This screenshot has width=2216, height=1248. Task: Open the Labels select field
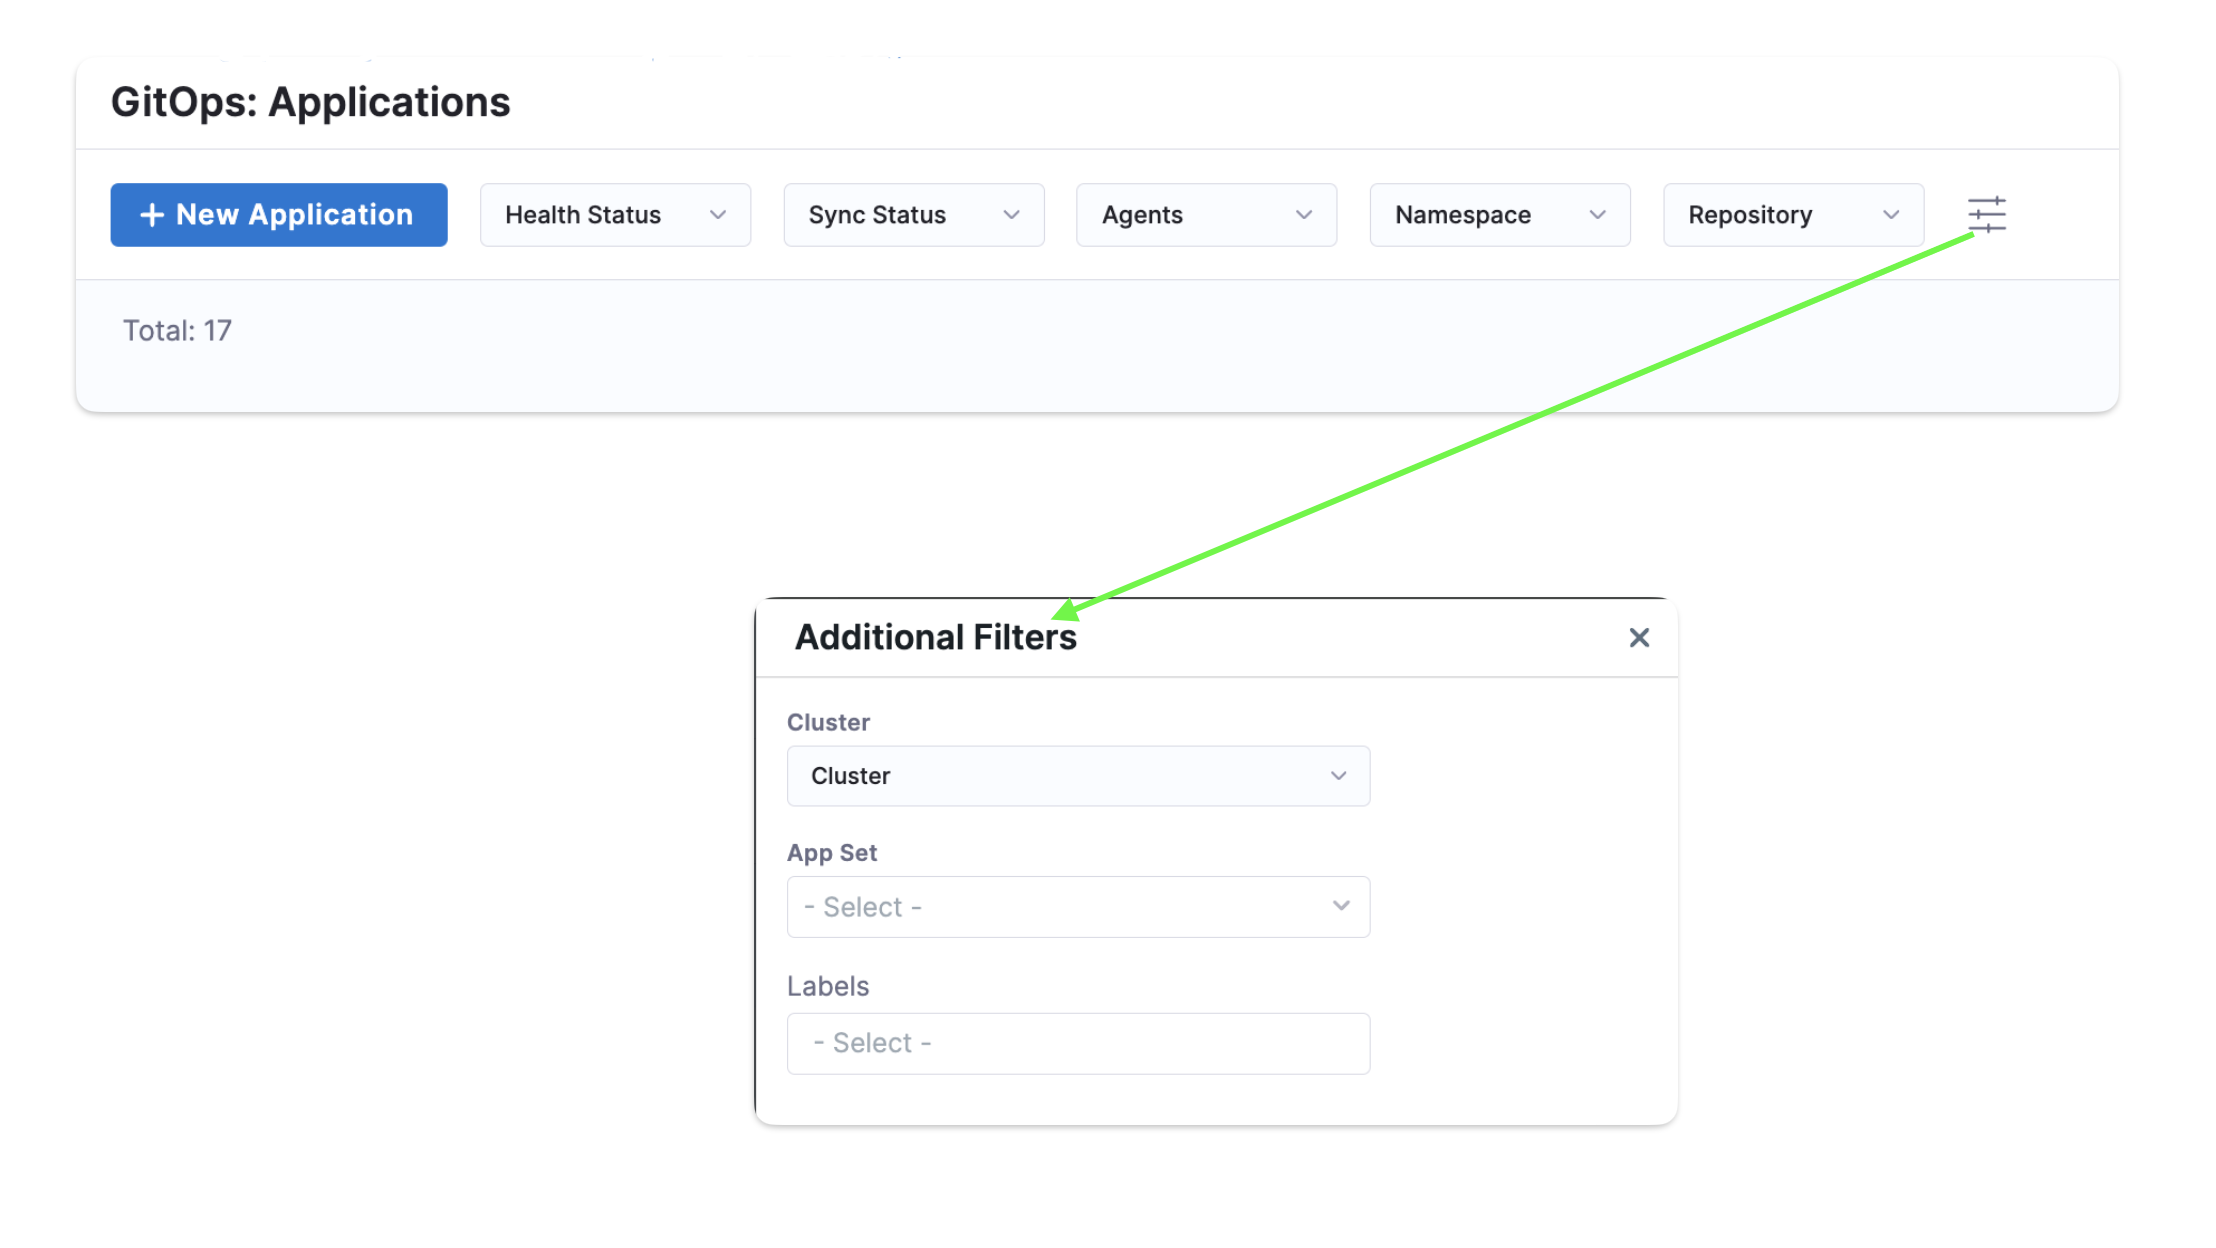1078,1043
